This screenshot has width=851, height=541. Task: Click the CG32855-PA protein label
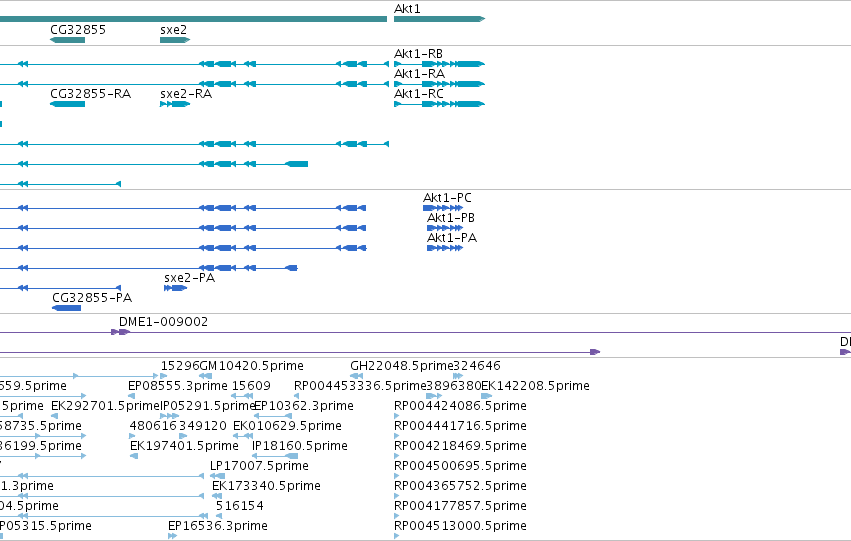[x=92, y=298]
